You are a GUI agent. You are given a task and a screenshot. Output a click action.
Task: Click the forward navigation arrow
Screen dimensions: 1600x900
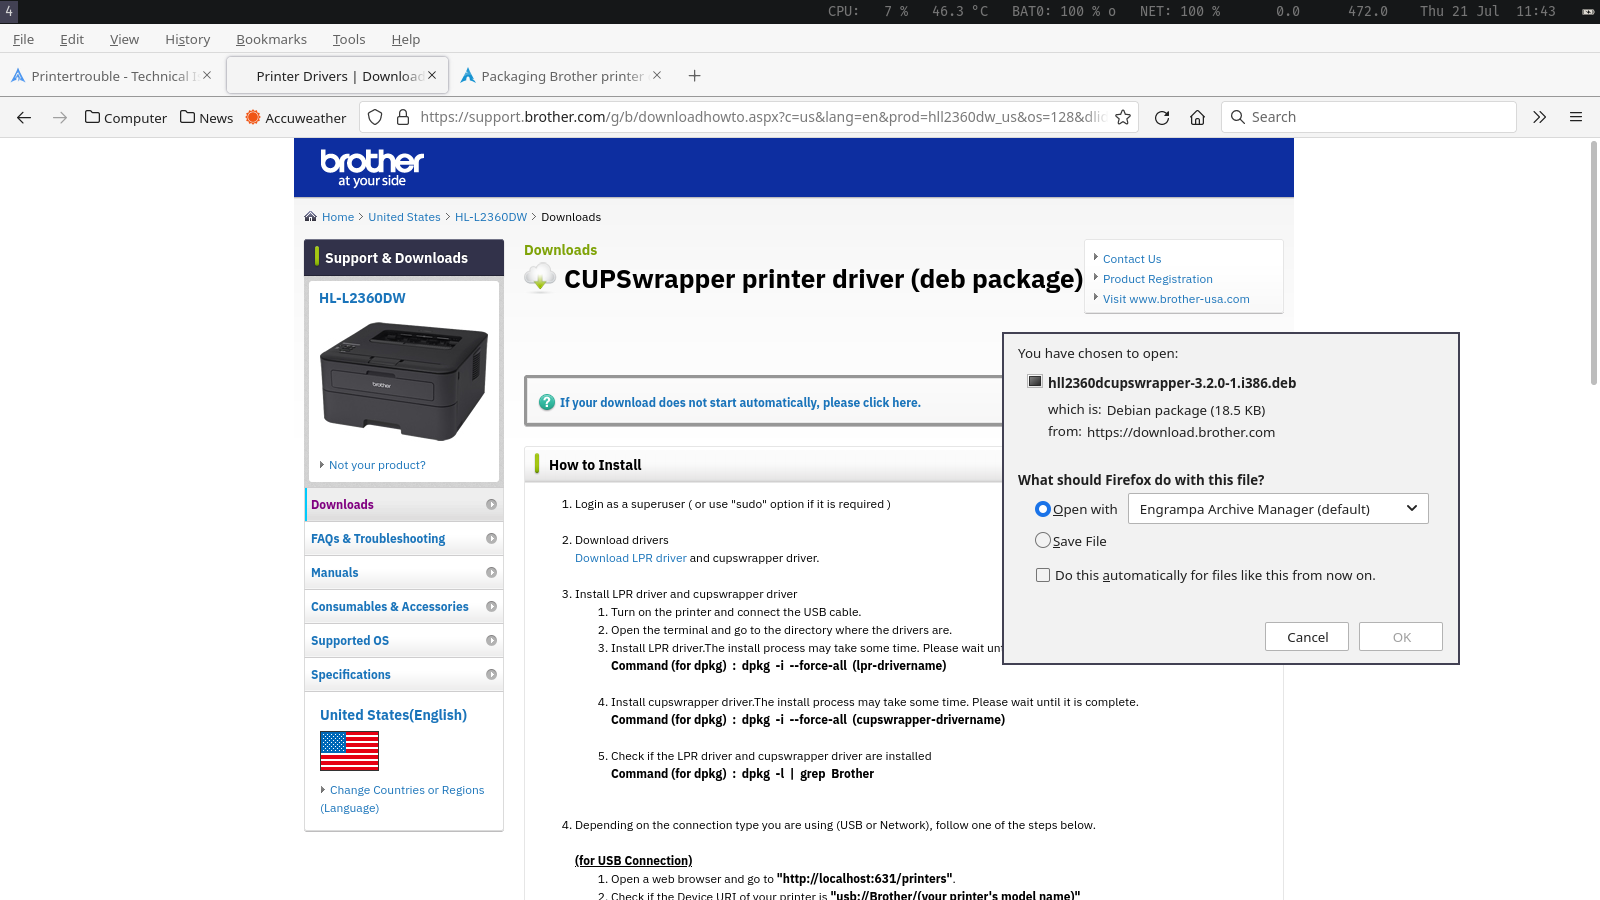tap(60, 117)
